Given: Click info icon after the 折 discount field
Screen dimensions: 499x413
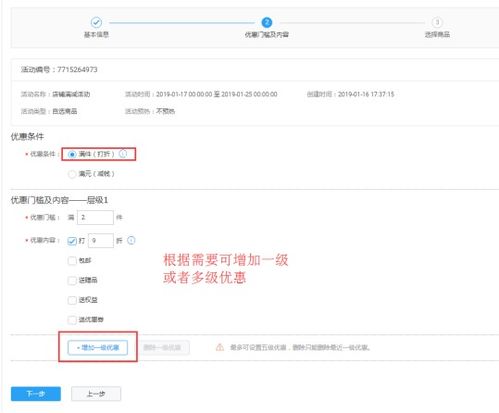Looking at the screenshot, I should 131,240.
